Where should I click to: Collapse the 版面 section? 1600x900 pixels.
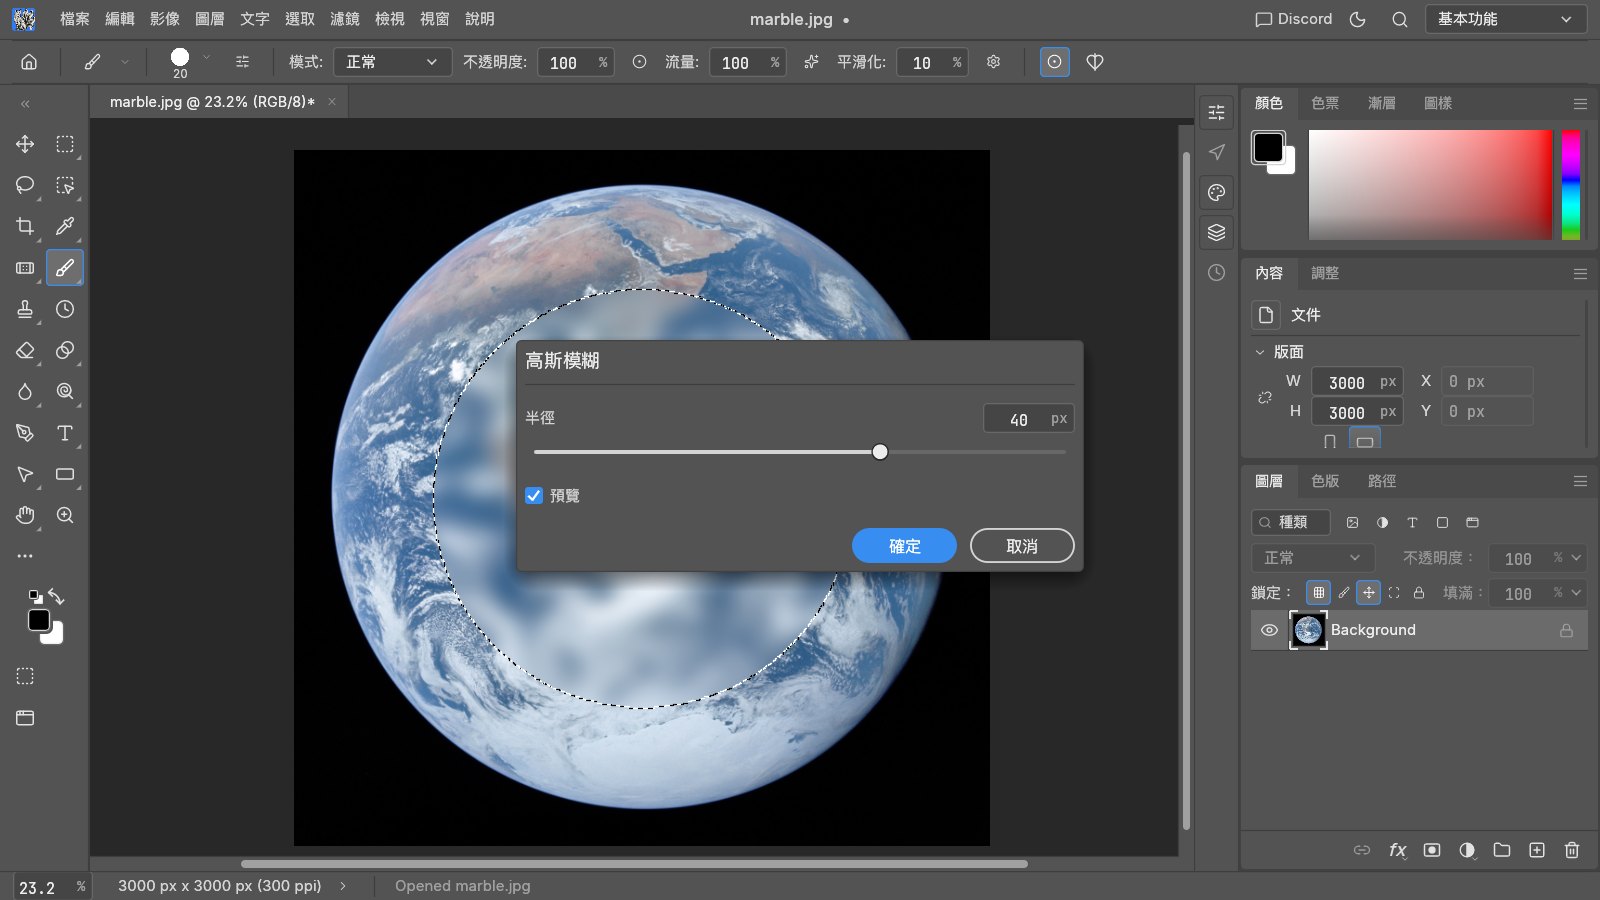pyautogui.click(x=1260, y=352)
